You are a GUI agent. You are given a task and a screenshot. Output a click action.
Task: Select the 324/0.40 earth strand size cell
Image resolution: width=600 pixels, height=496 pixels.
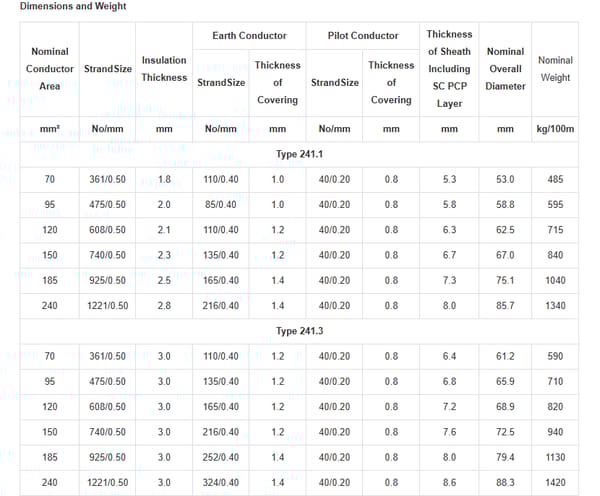coord(221,482)
